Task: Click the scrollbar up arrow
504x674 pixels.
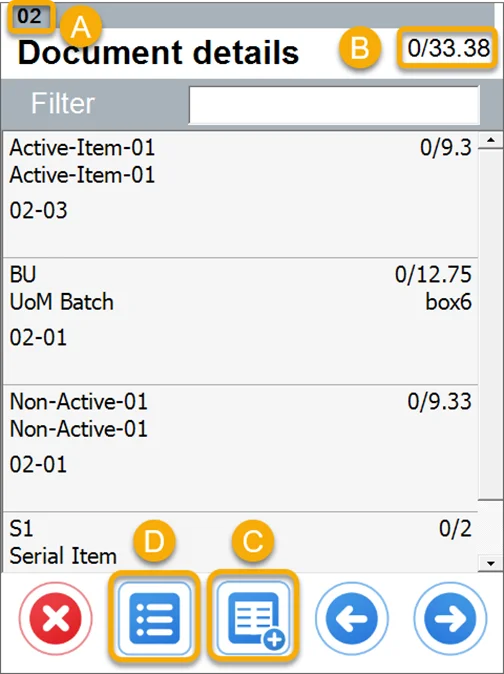Action: tap(490, 140)
